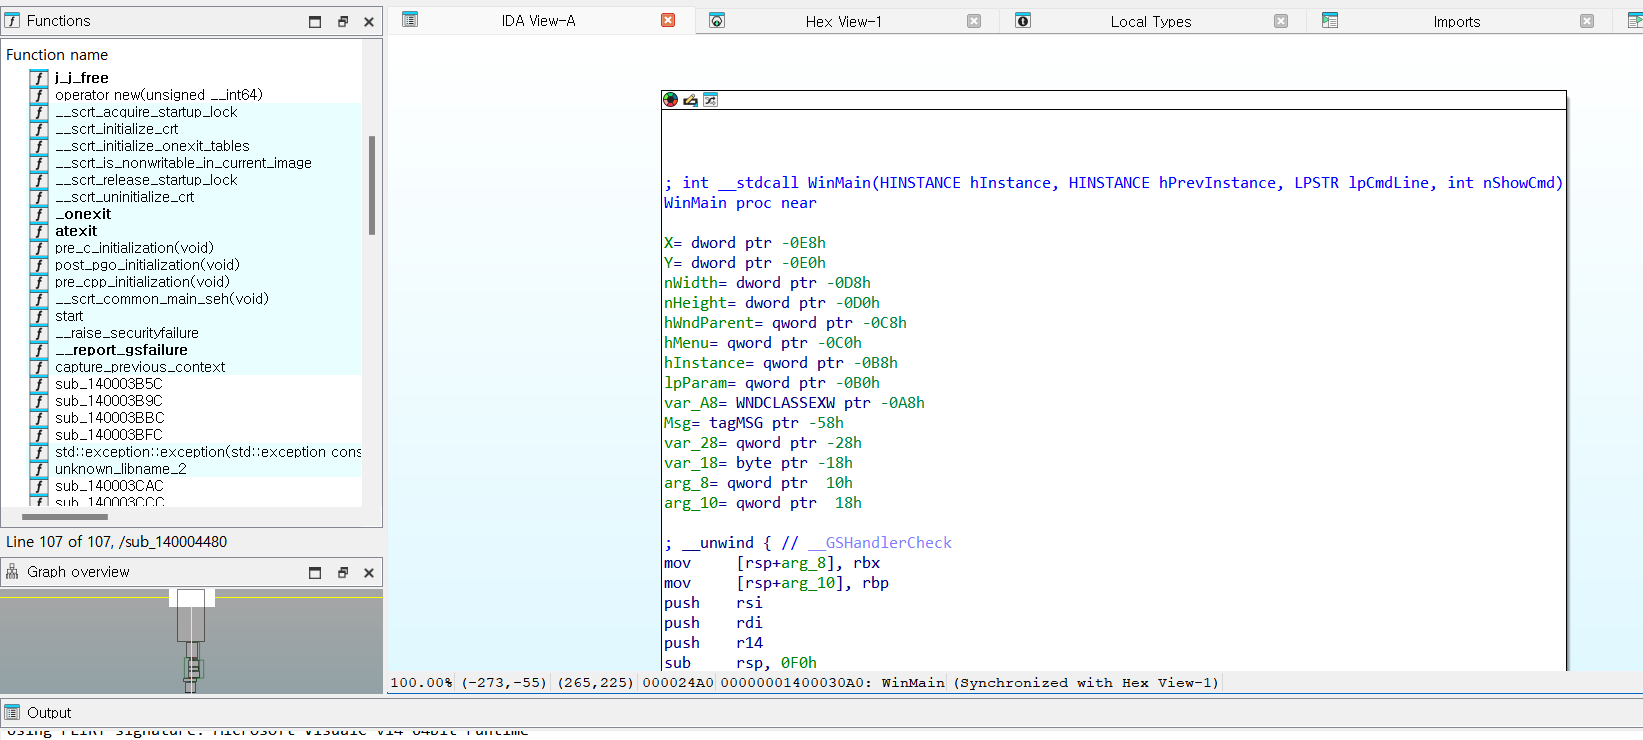Close the IDA View-A tab
Image resolution: width=1643 pixels, height=740 pixels.
pos(668,20)
